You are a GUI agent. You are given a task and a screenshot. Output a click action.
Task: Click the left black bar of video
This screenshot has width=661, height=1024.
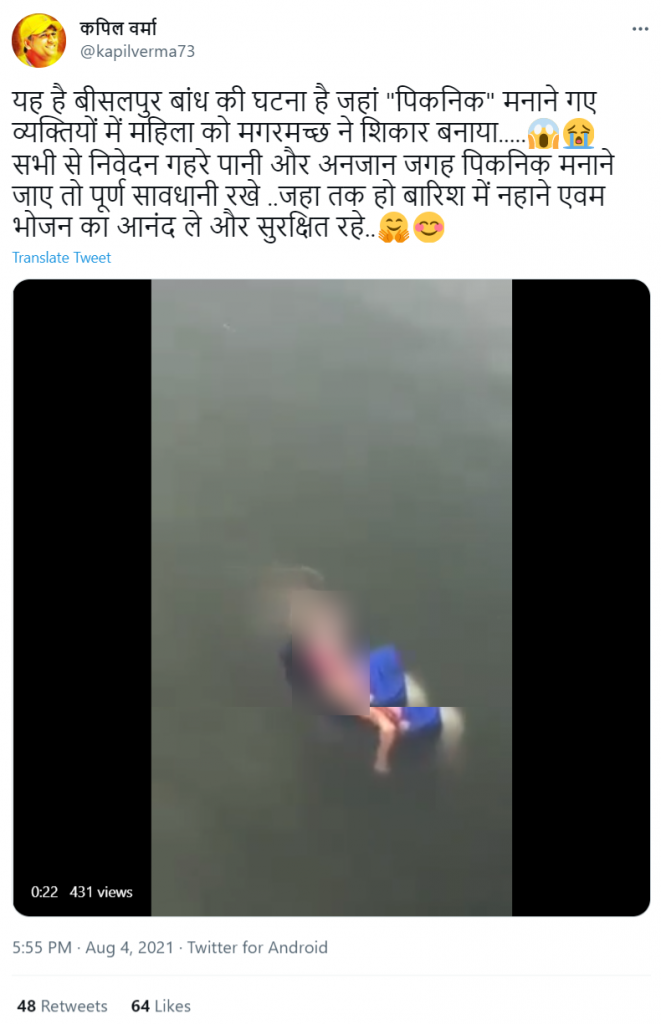click(x=82, y=597)
